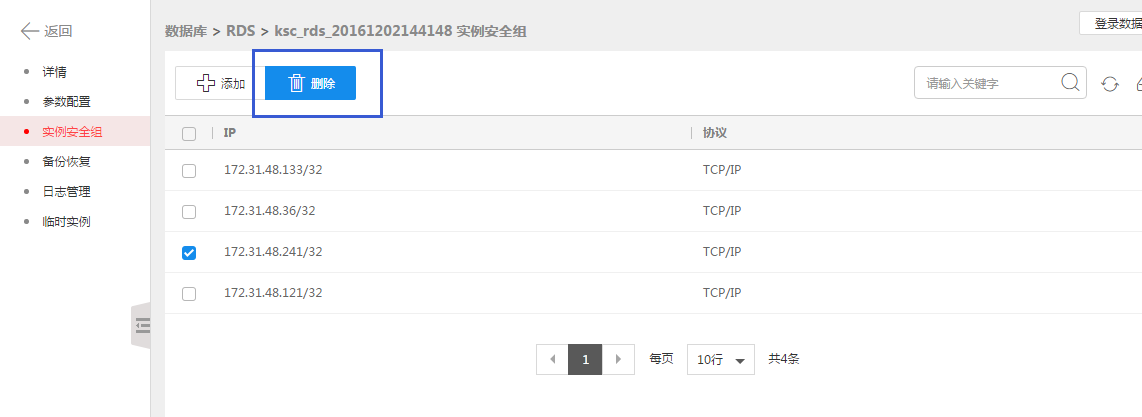Click the magnifier search icon
Screen dimensions: 1142x417
tap(1070, 83)
